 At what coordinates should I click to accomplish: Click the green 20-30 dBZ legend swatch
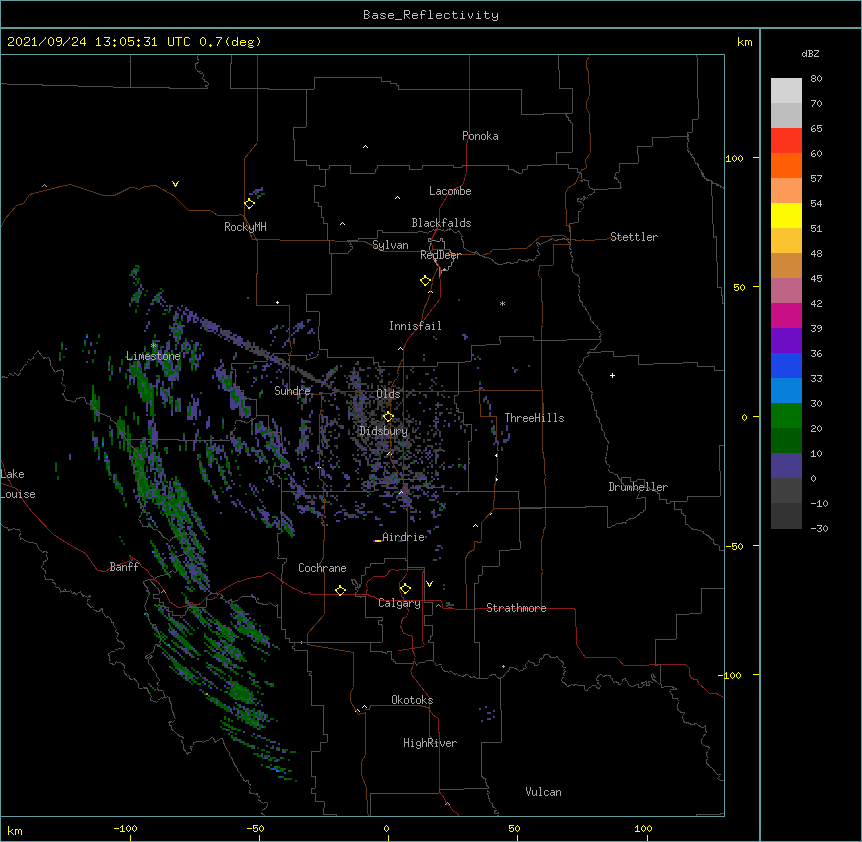tap(786, 416)
